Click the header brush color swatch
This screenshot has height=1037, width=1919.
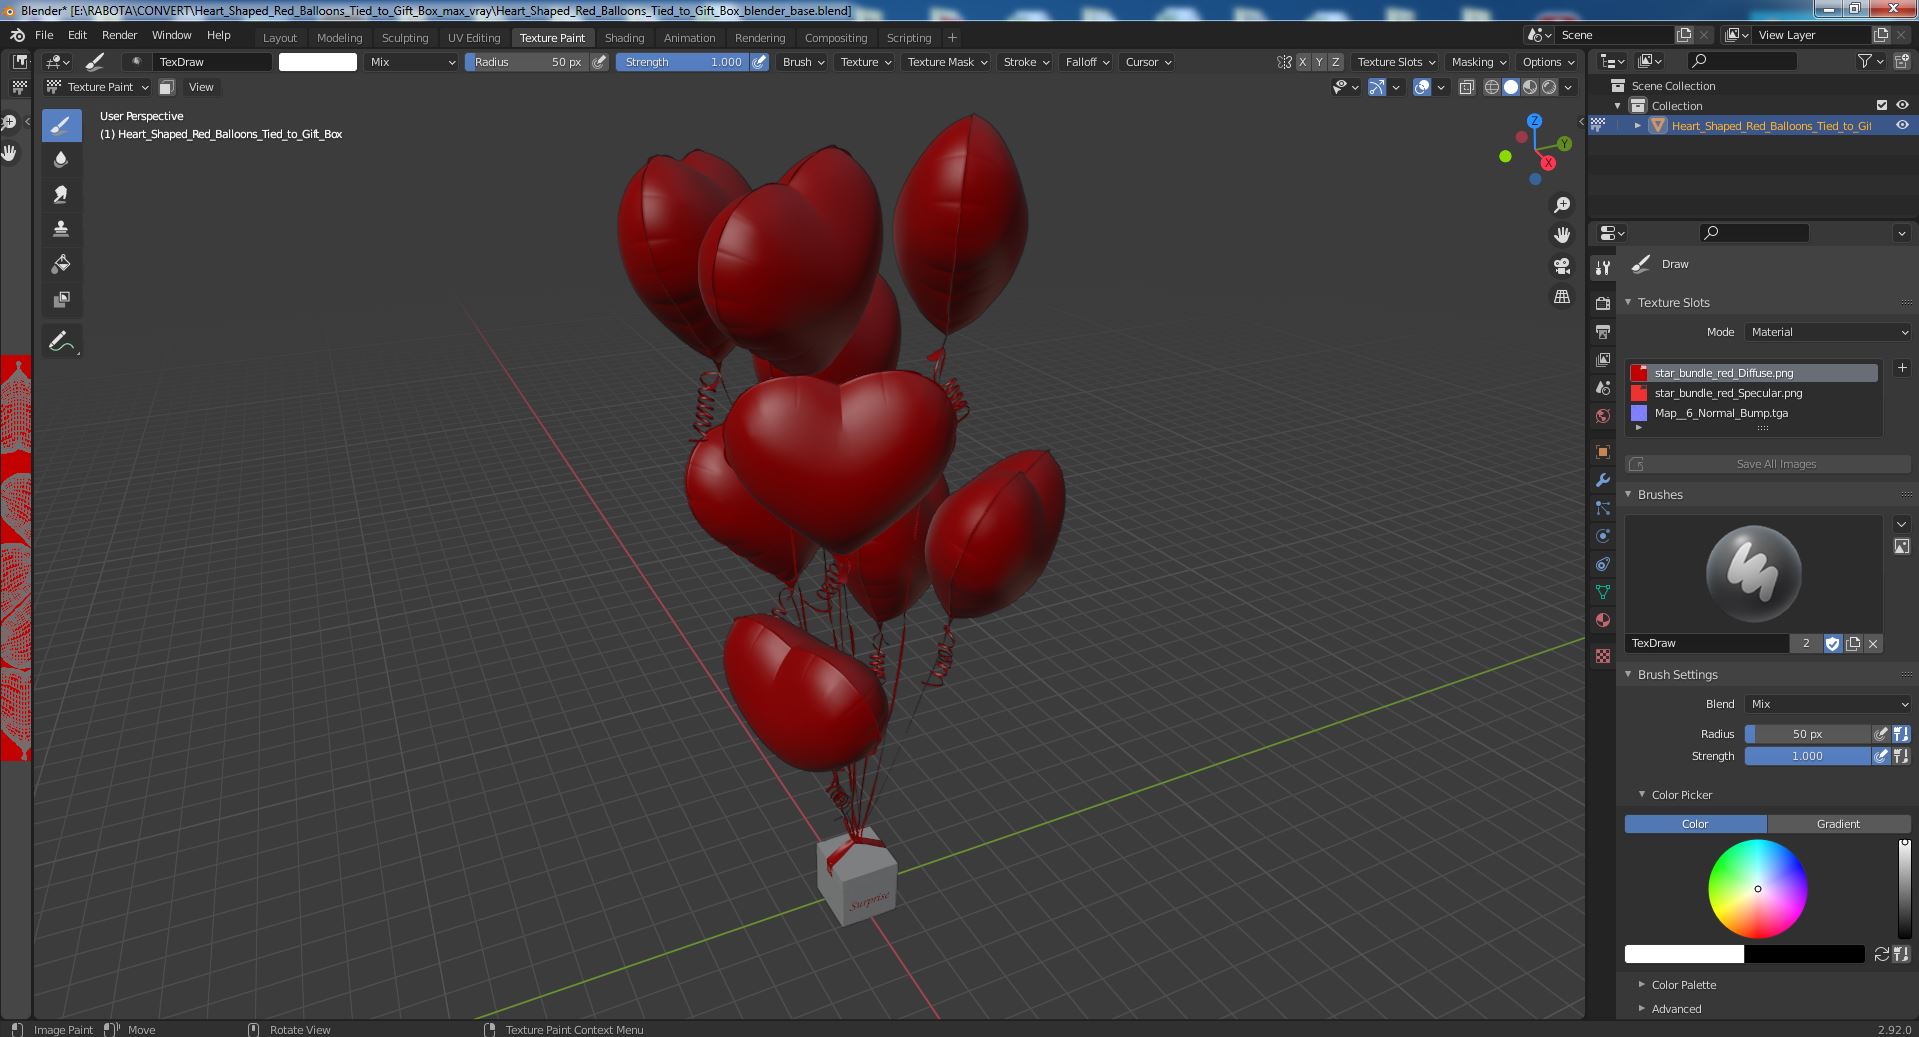click(x=317, y=62)
